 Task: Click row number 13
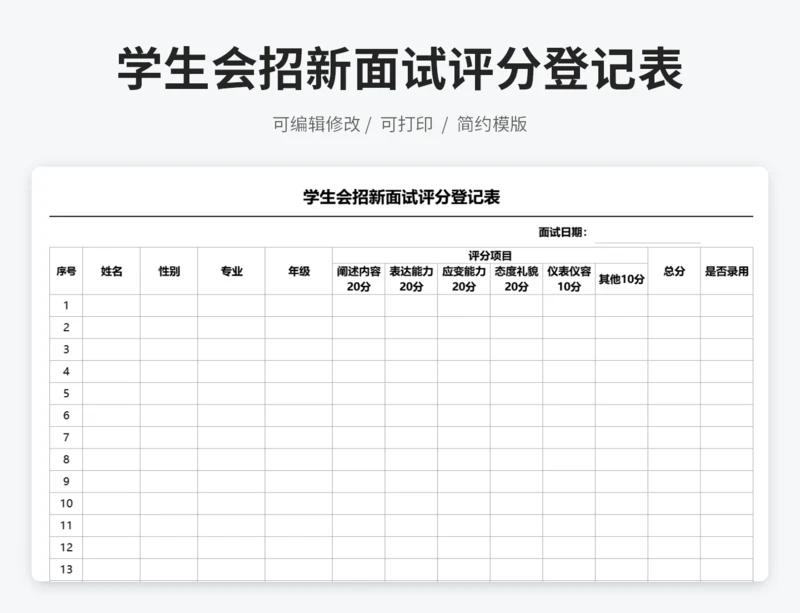coord(66,569)
